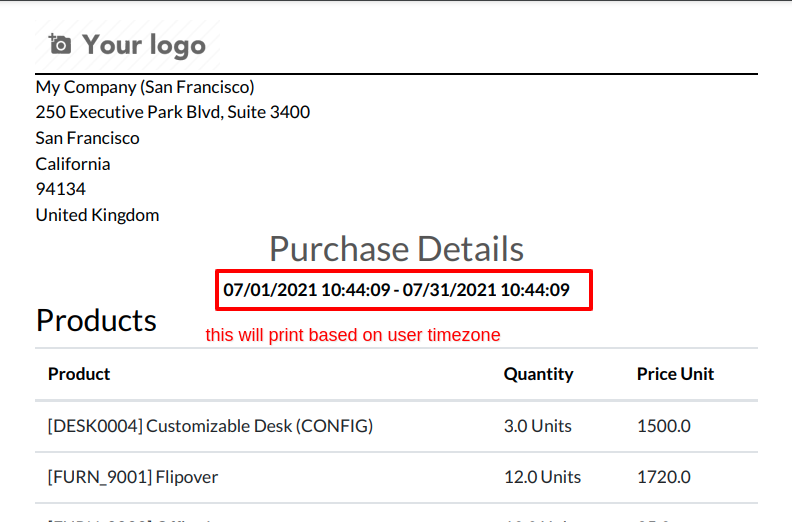The width and height of the screenshot is (792, 522).
Task: Click the zip code 94134
Action: pos(61,189)
